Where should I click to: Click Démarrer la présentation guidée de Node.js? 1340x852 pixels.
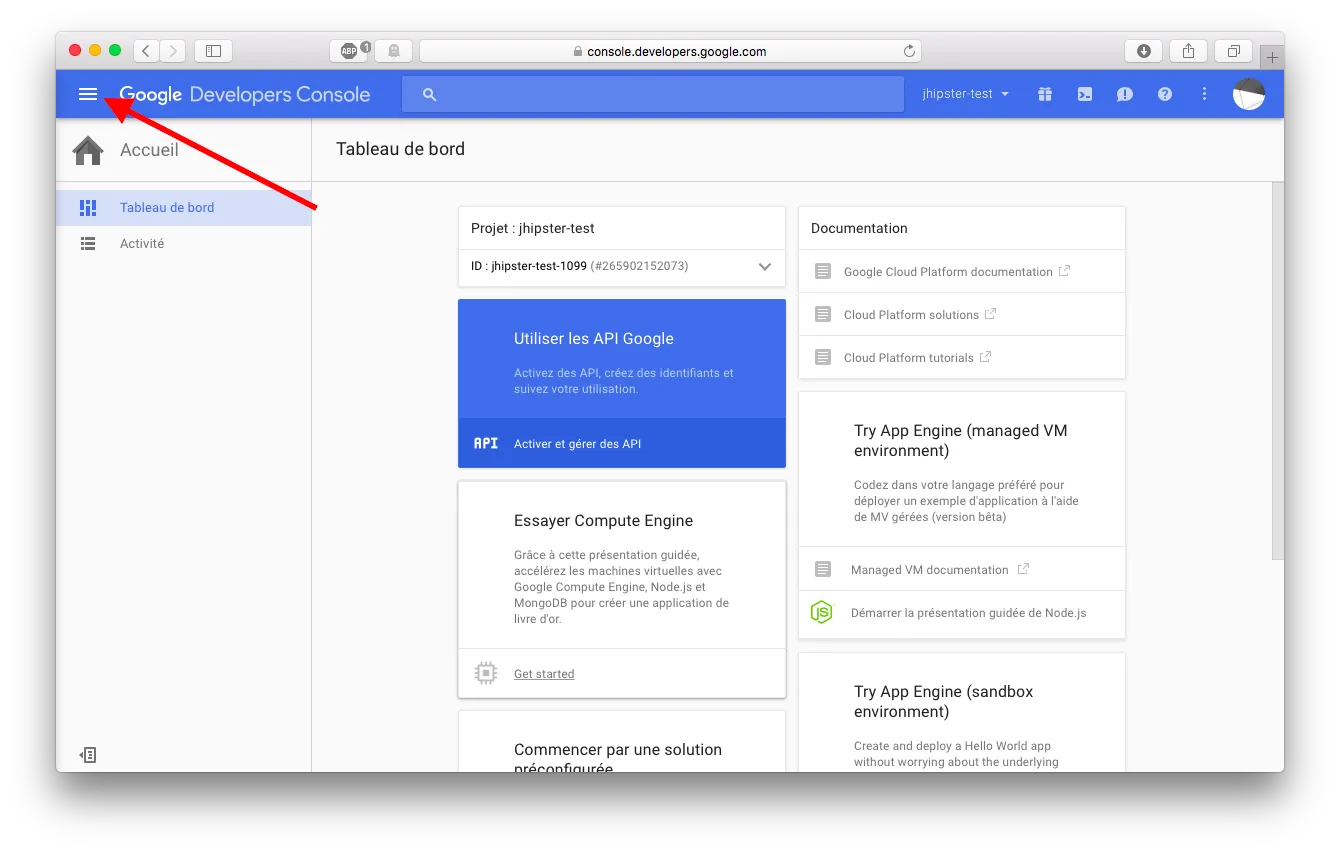pos(968,613)
